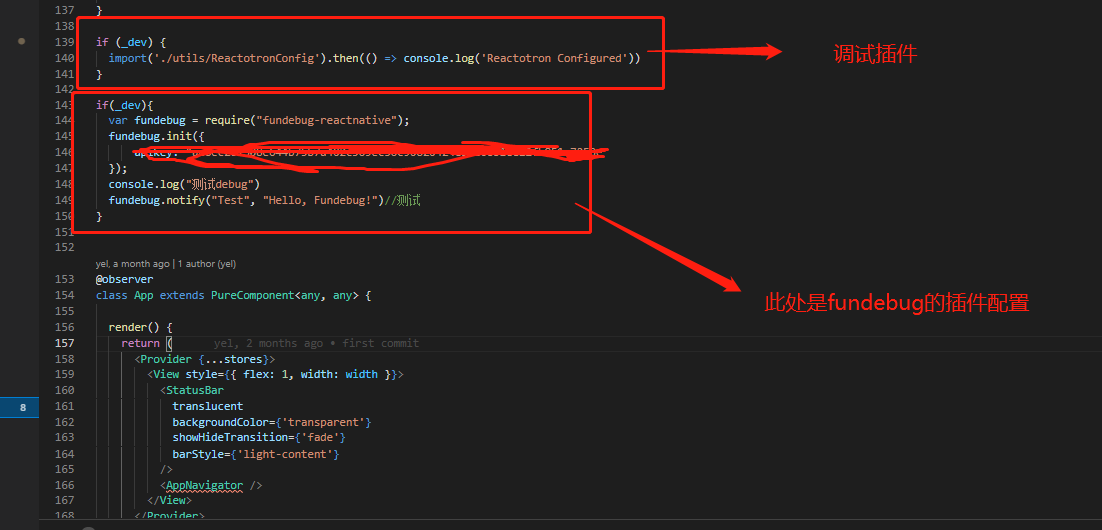Click the <Provider {...stores}> tag
1102x530 pixels.
pyautogui.click(x=205, y=359)
